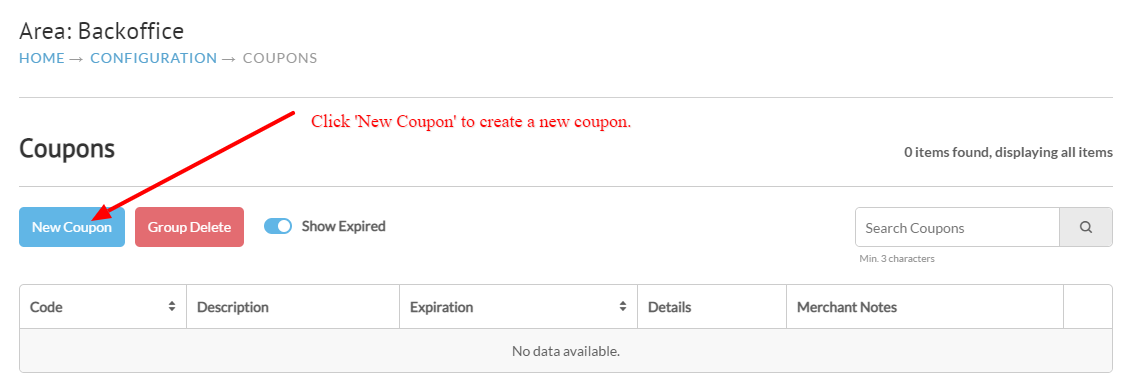Click the Coupons page heading

pyautogui.click(x=67, y=148)
